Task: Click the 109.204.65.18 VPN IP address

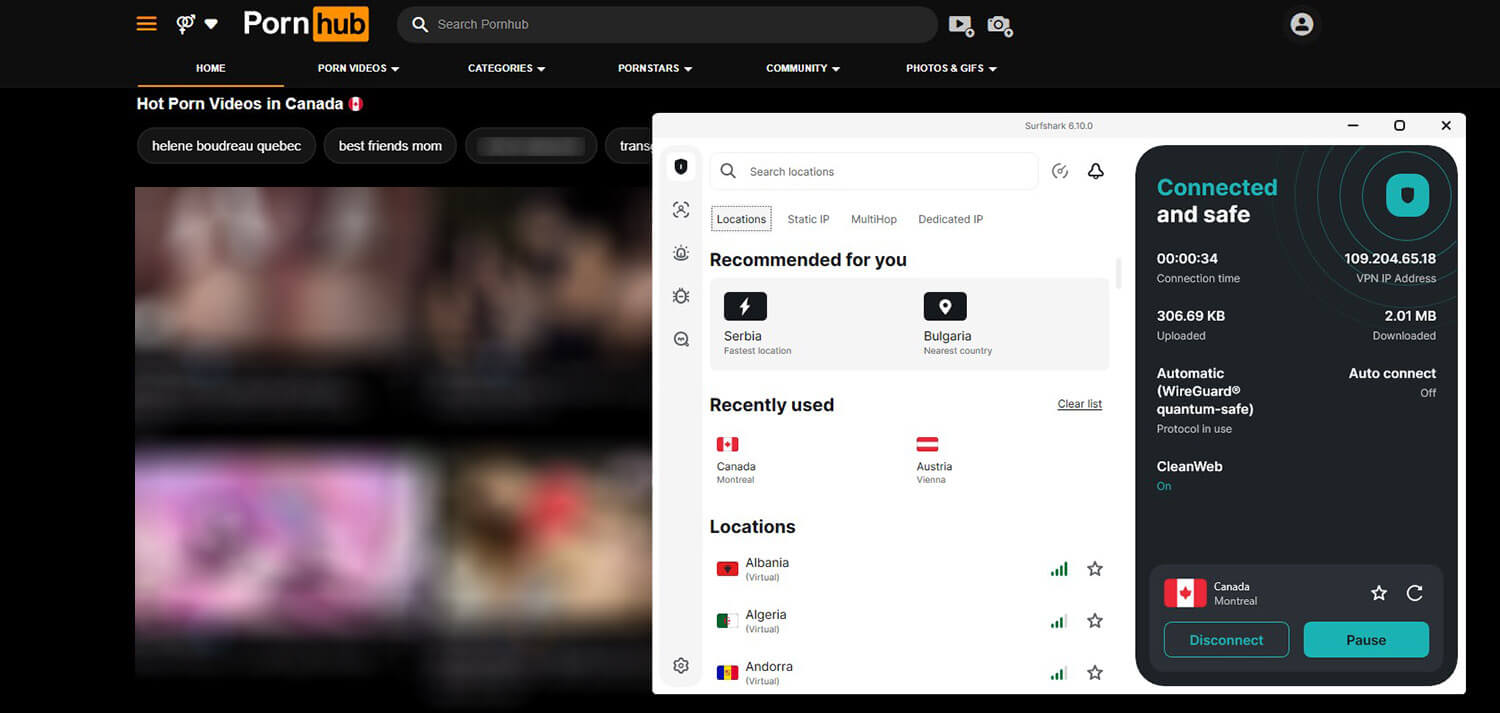Action: click(1390, 259)
